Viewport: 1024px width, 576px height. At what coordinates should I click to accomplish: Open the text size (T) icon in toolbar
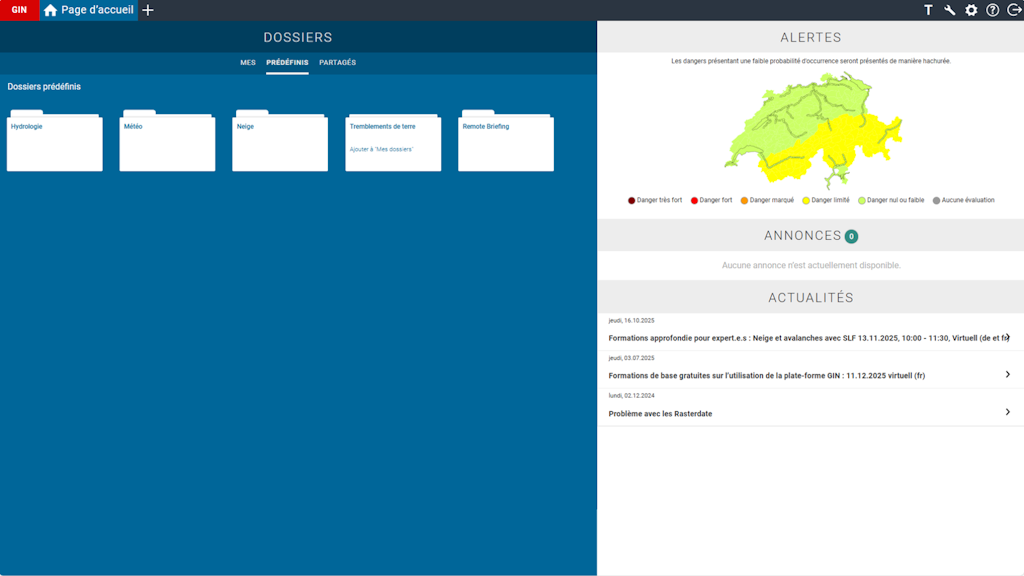point(929,11)
